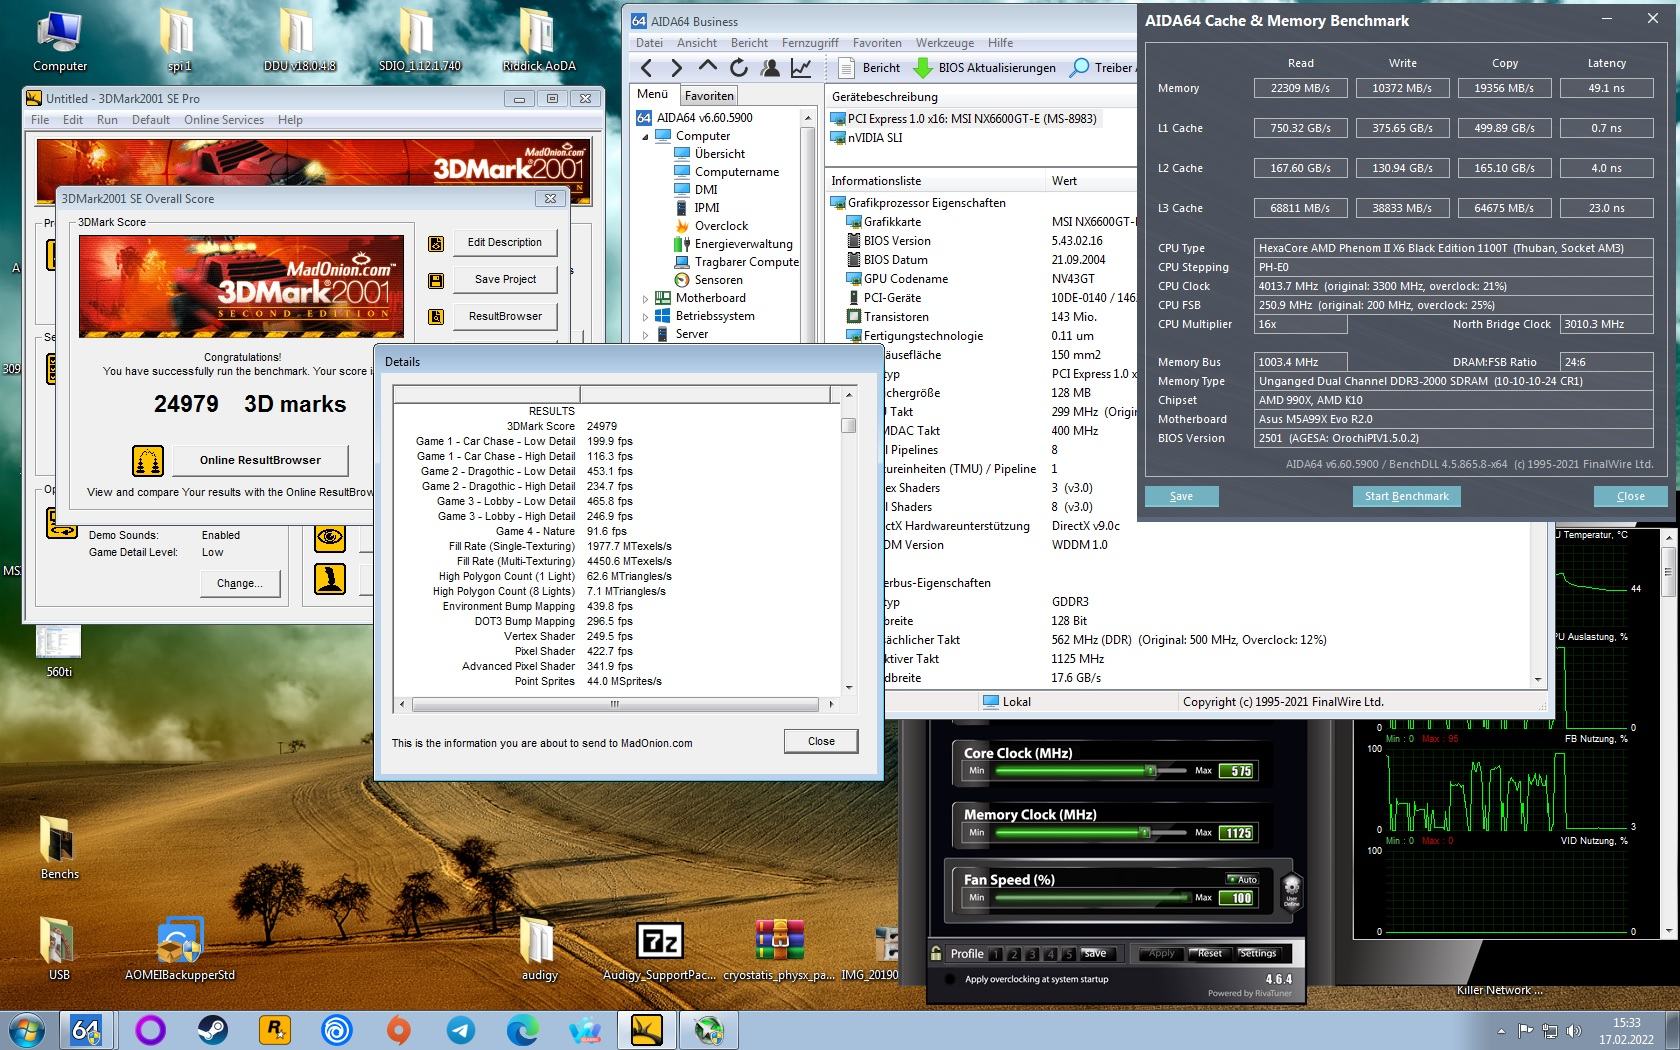Open Microsoft Edge from the taskbar
The width and height of the screenshot is (1680, 1050).
point(523,1029)
